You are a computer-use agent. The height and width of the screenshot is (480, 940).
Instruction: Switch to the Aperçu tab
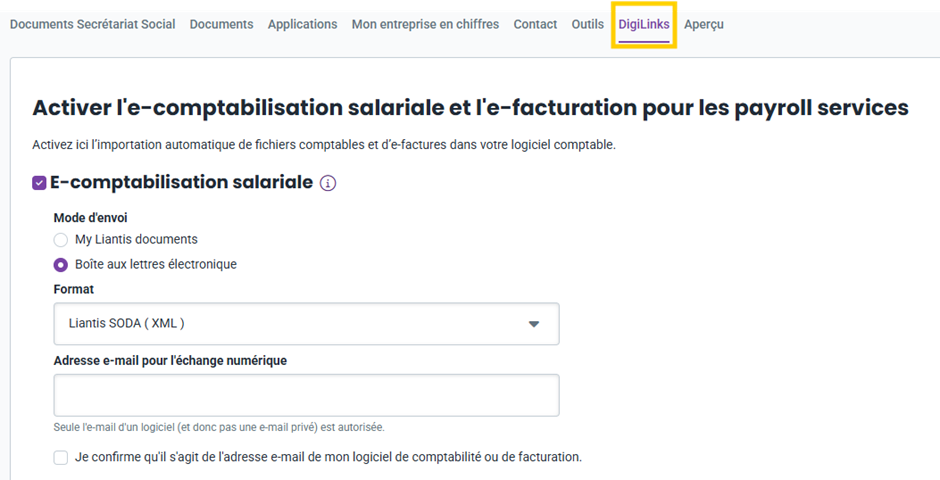[x=704, y=25]
